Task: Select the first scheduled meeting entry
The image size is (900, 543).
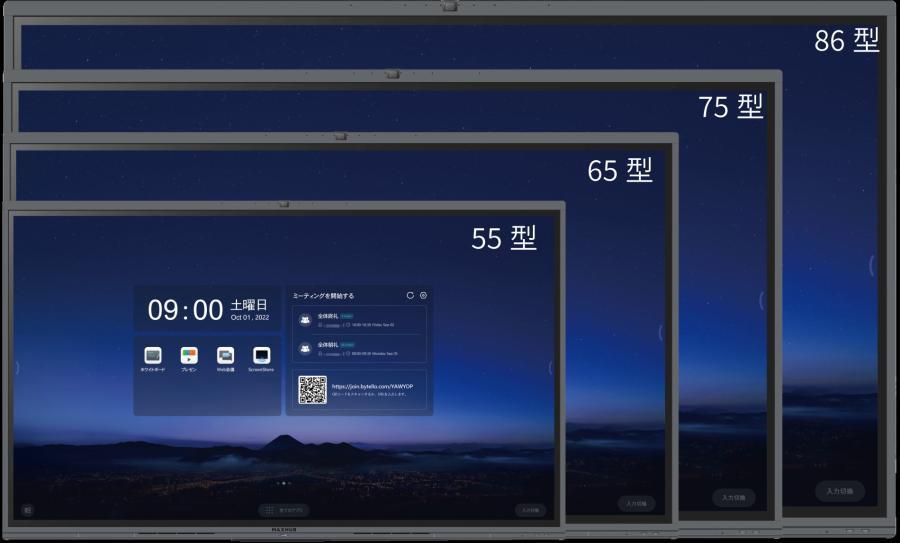Action: click(x=359, y=320)
